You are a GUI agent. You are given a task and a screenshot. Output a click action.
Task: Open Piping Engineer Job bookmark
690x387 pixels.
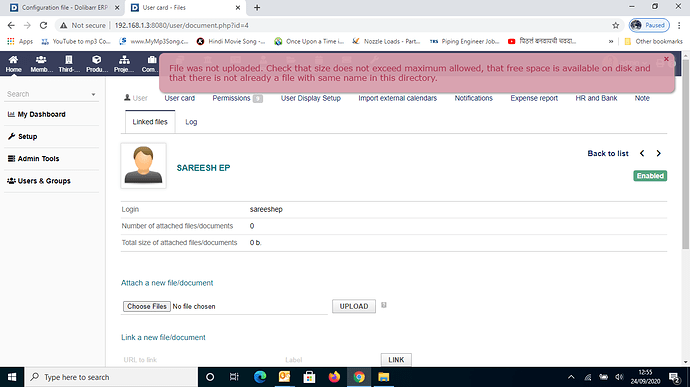465,41
